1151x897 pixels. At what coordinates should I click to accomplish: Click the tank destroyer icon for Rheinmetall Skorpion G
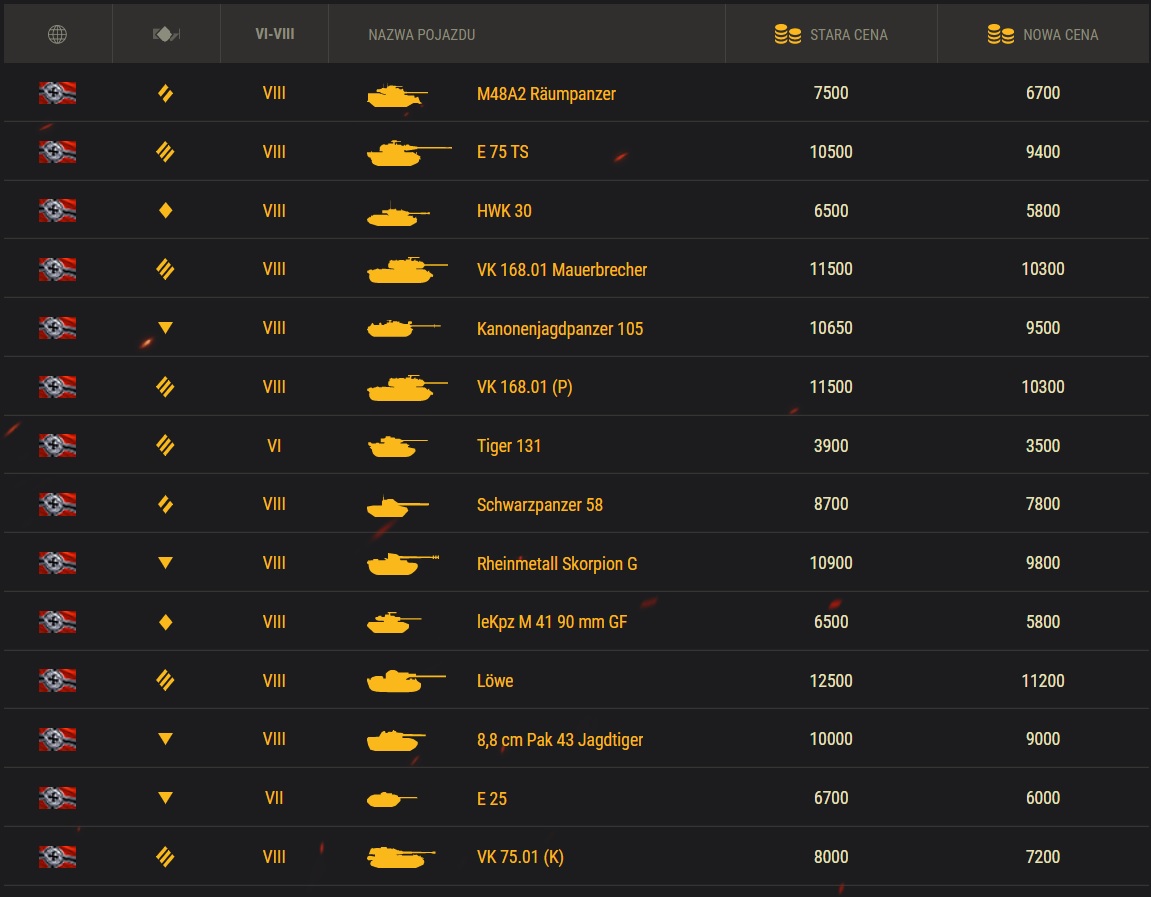click(x=166, y=563)
